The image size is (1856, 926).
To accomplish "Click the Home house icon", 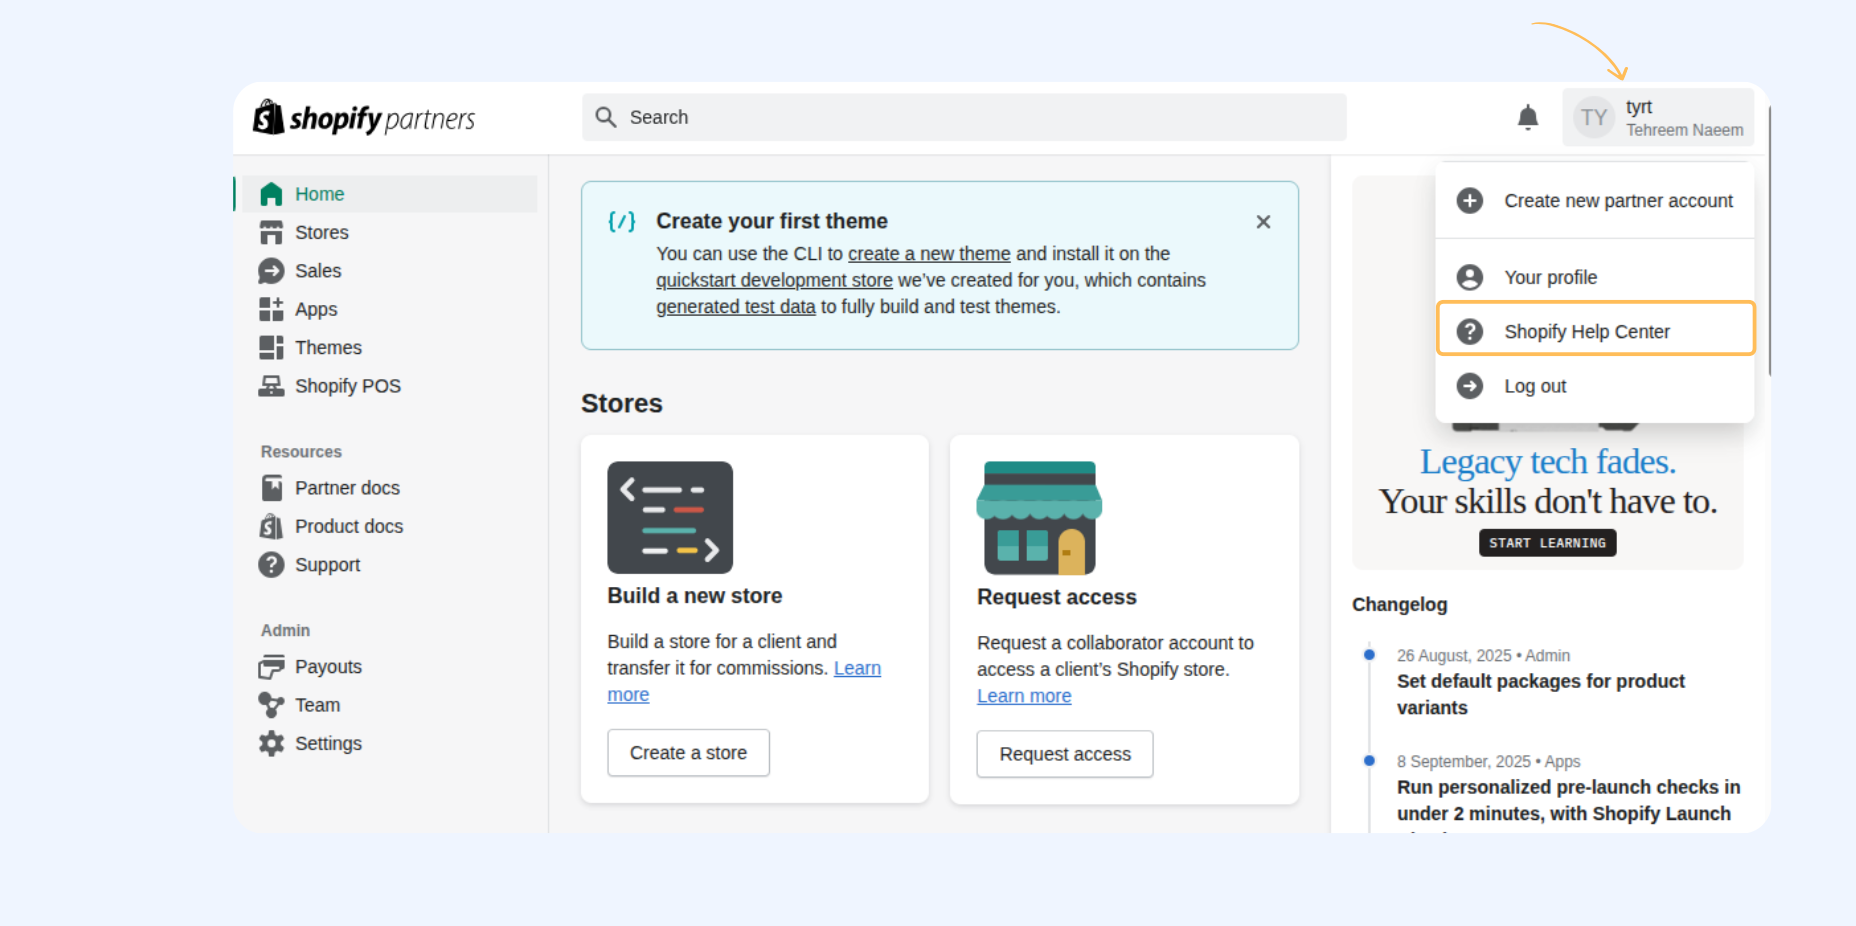I will pos(271,194).
